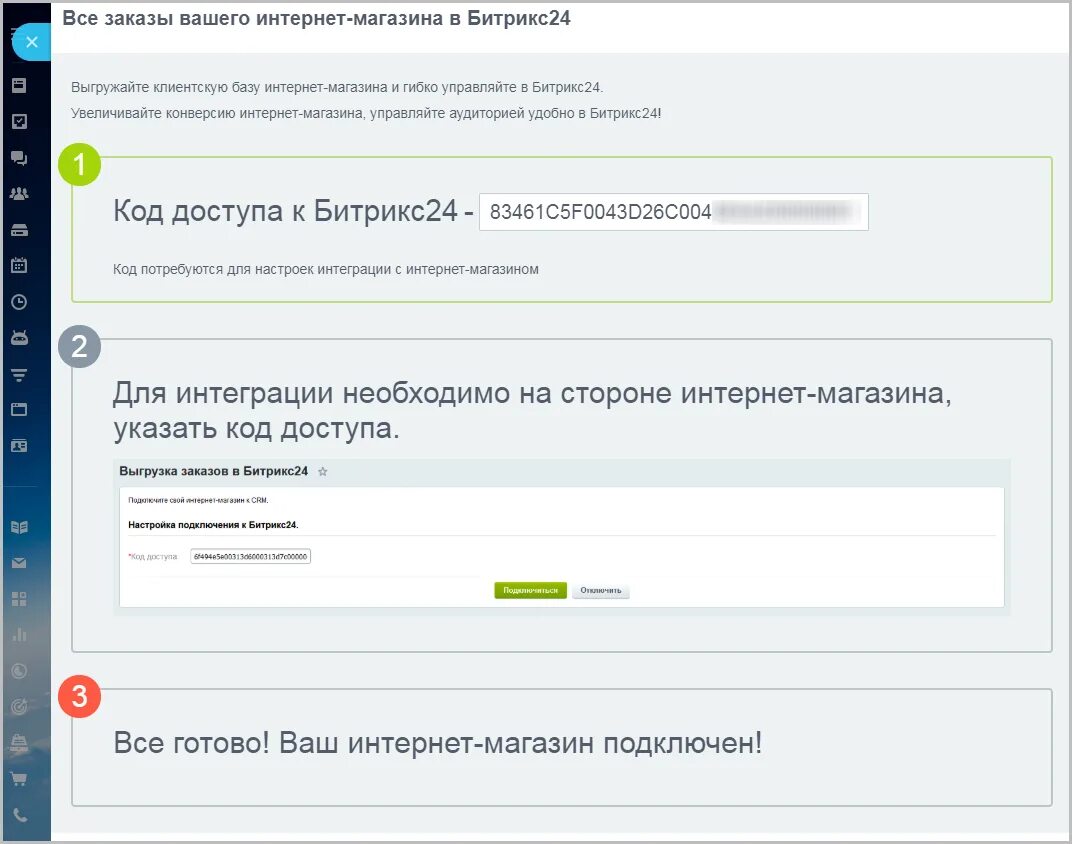The width and height of the screenshot is (1072, 844).
Task: Open the contact card sidebar icon
Action: point(19,446)
